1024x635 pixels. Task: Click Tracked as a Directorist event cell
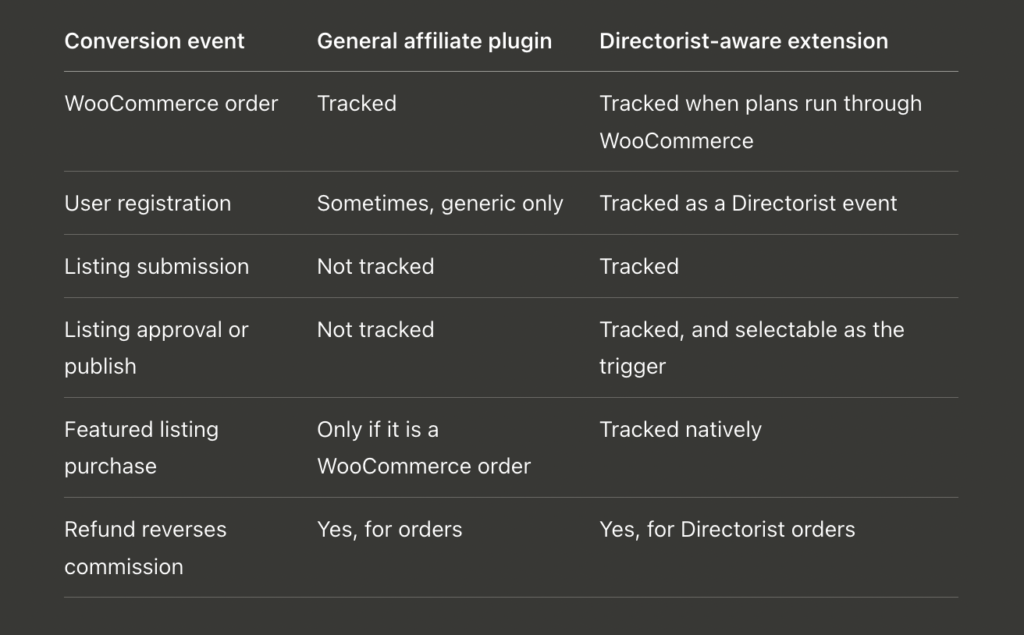748,203
